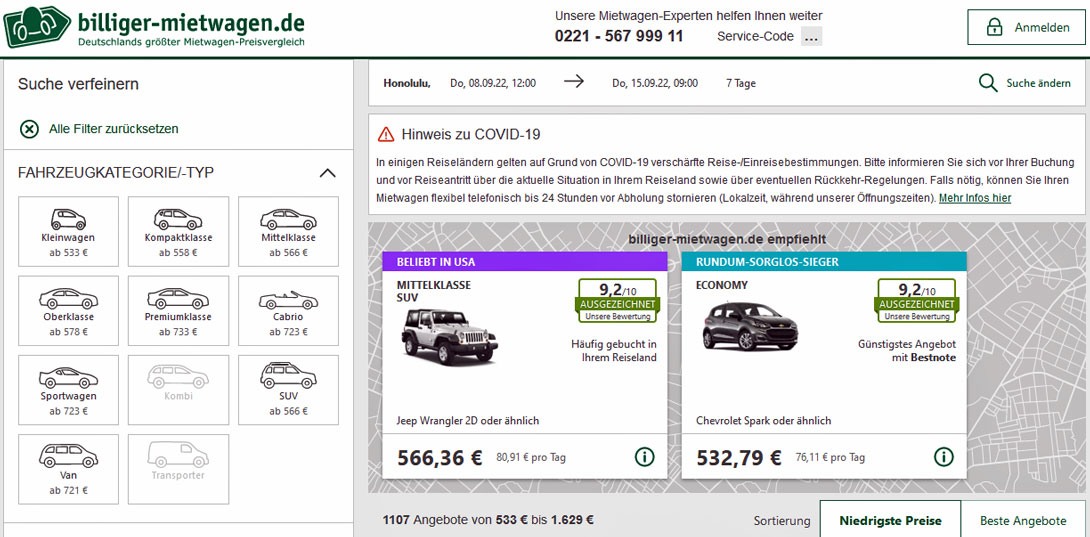Select the Transporter vehicle category
Viewport: 1090px width, 537px height.
[x=178, y=470]
